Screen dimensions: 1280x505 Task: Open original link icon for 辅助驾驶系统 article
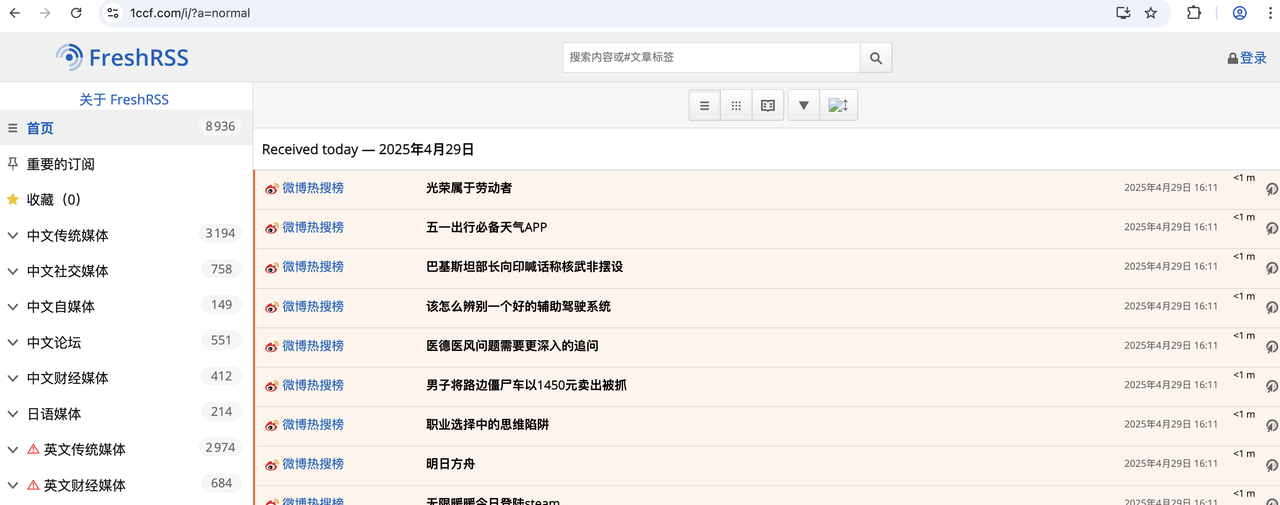tap(1272, 307)
